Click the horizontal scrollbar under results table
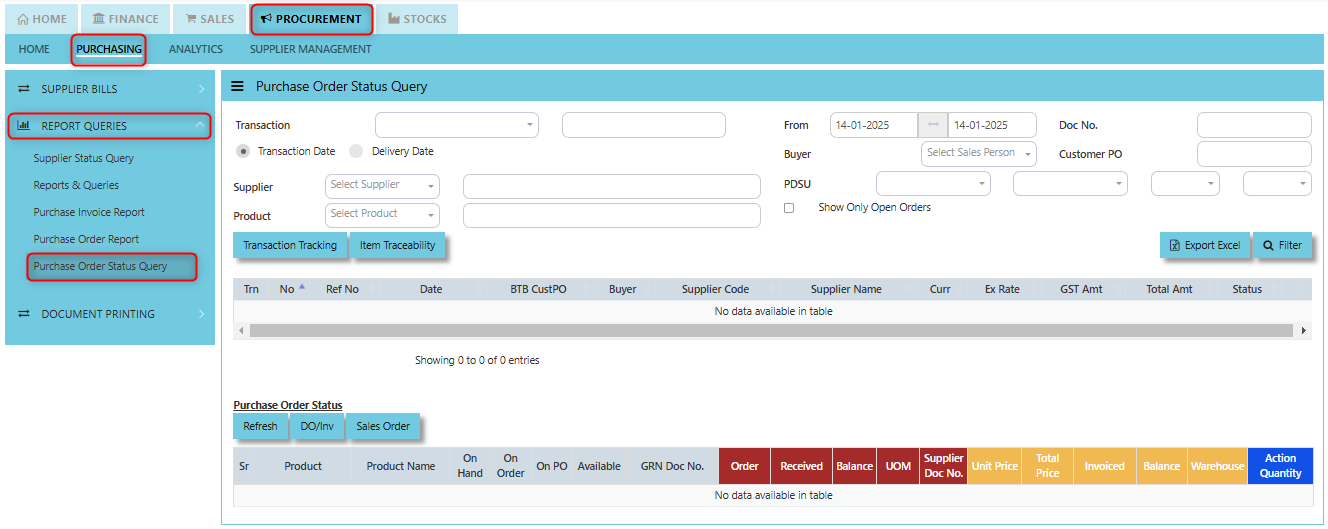 771,330
